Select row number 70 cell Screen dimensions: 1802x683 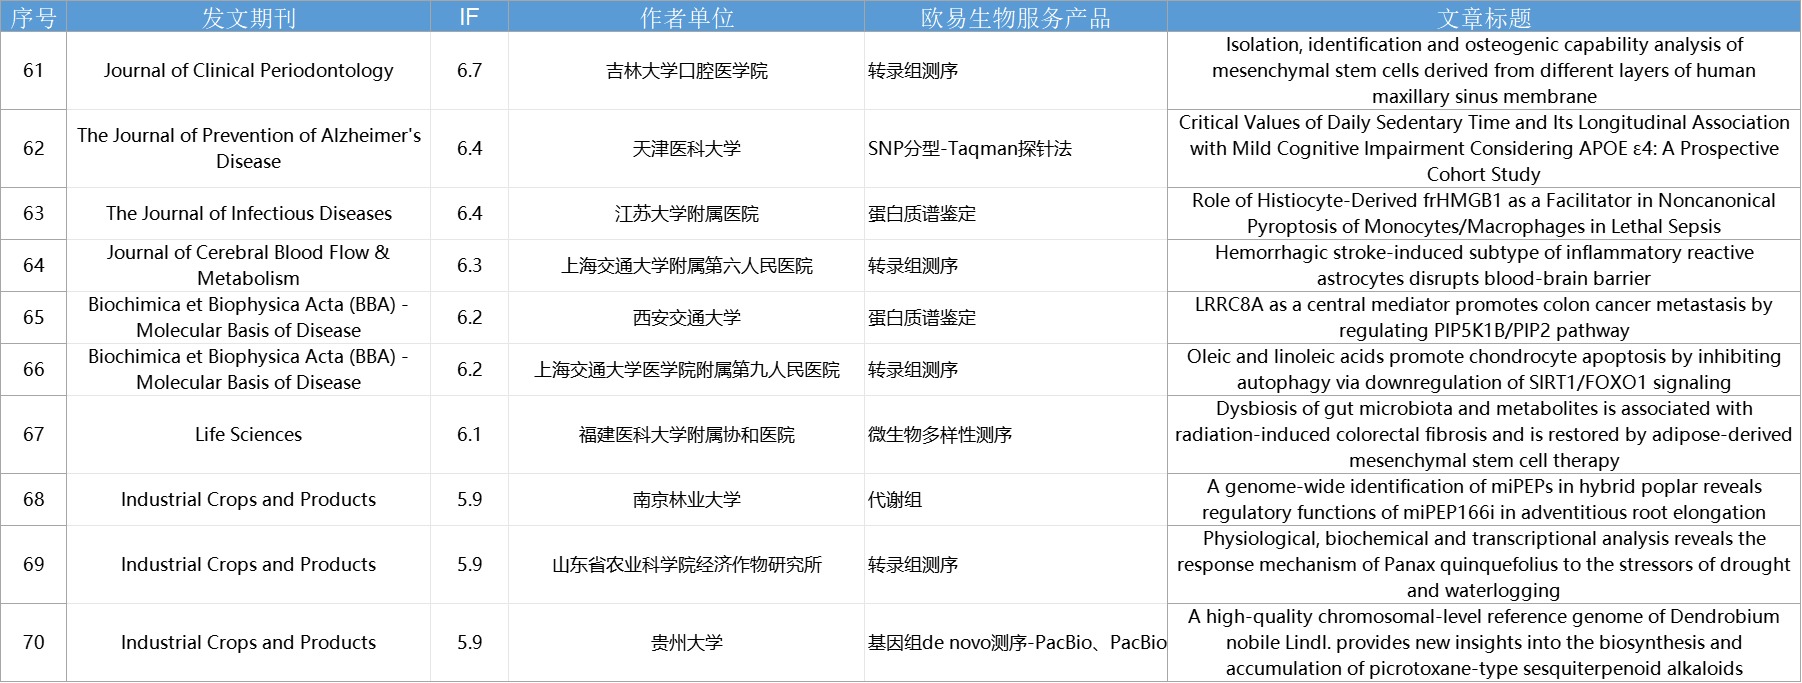tap(33, 643)
